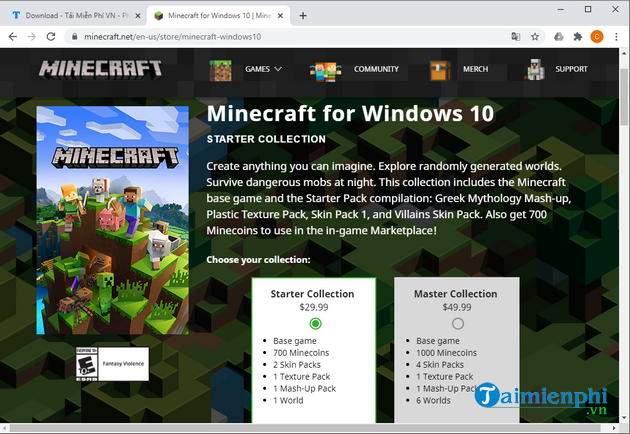
Task: Click the 700 Minecoins list item
Action: coord(301,353)
